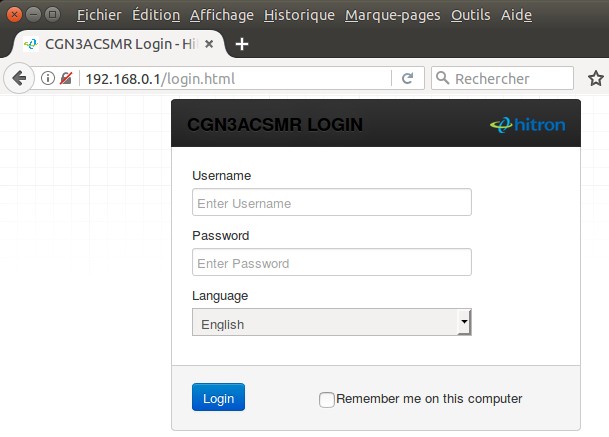Image resolution: width=609 pixels, height=437 pixels.
Task: Maximize the browser window
Action: [52, 15]
